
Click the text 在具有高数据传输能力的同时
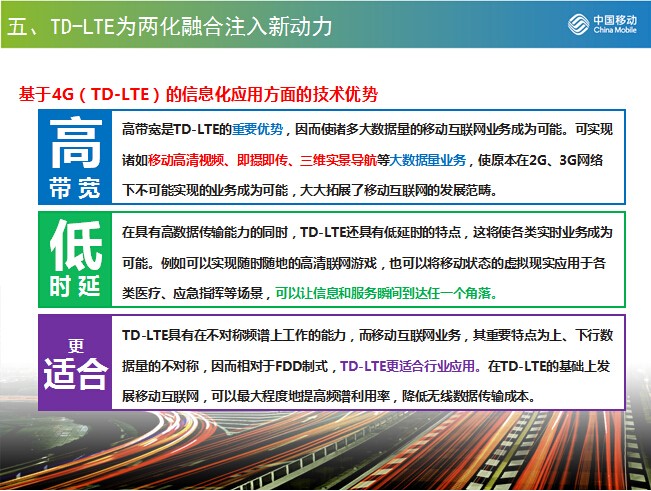pos(205,232)
